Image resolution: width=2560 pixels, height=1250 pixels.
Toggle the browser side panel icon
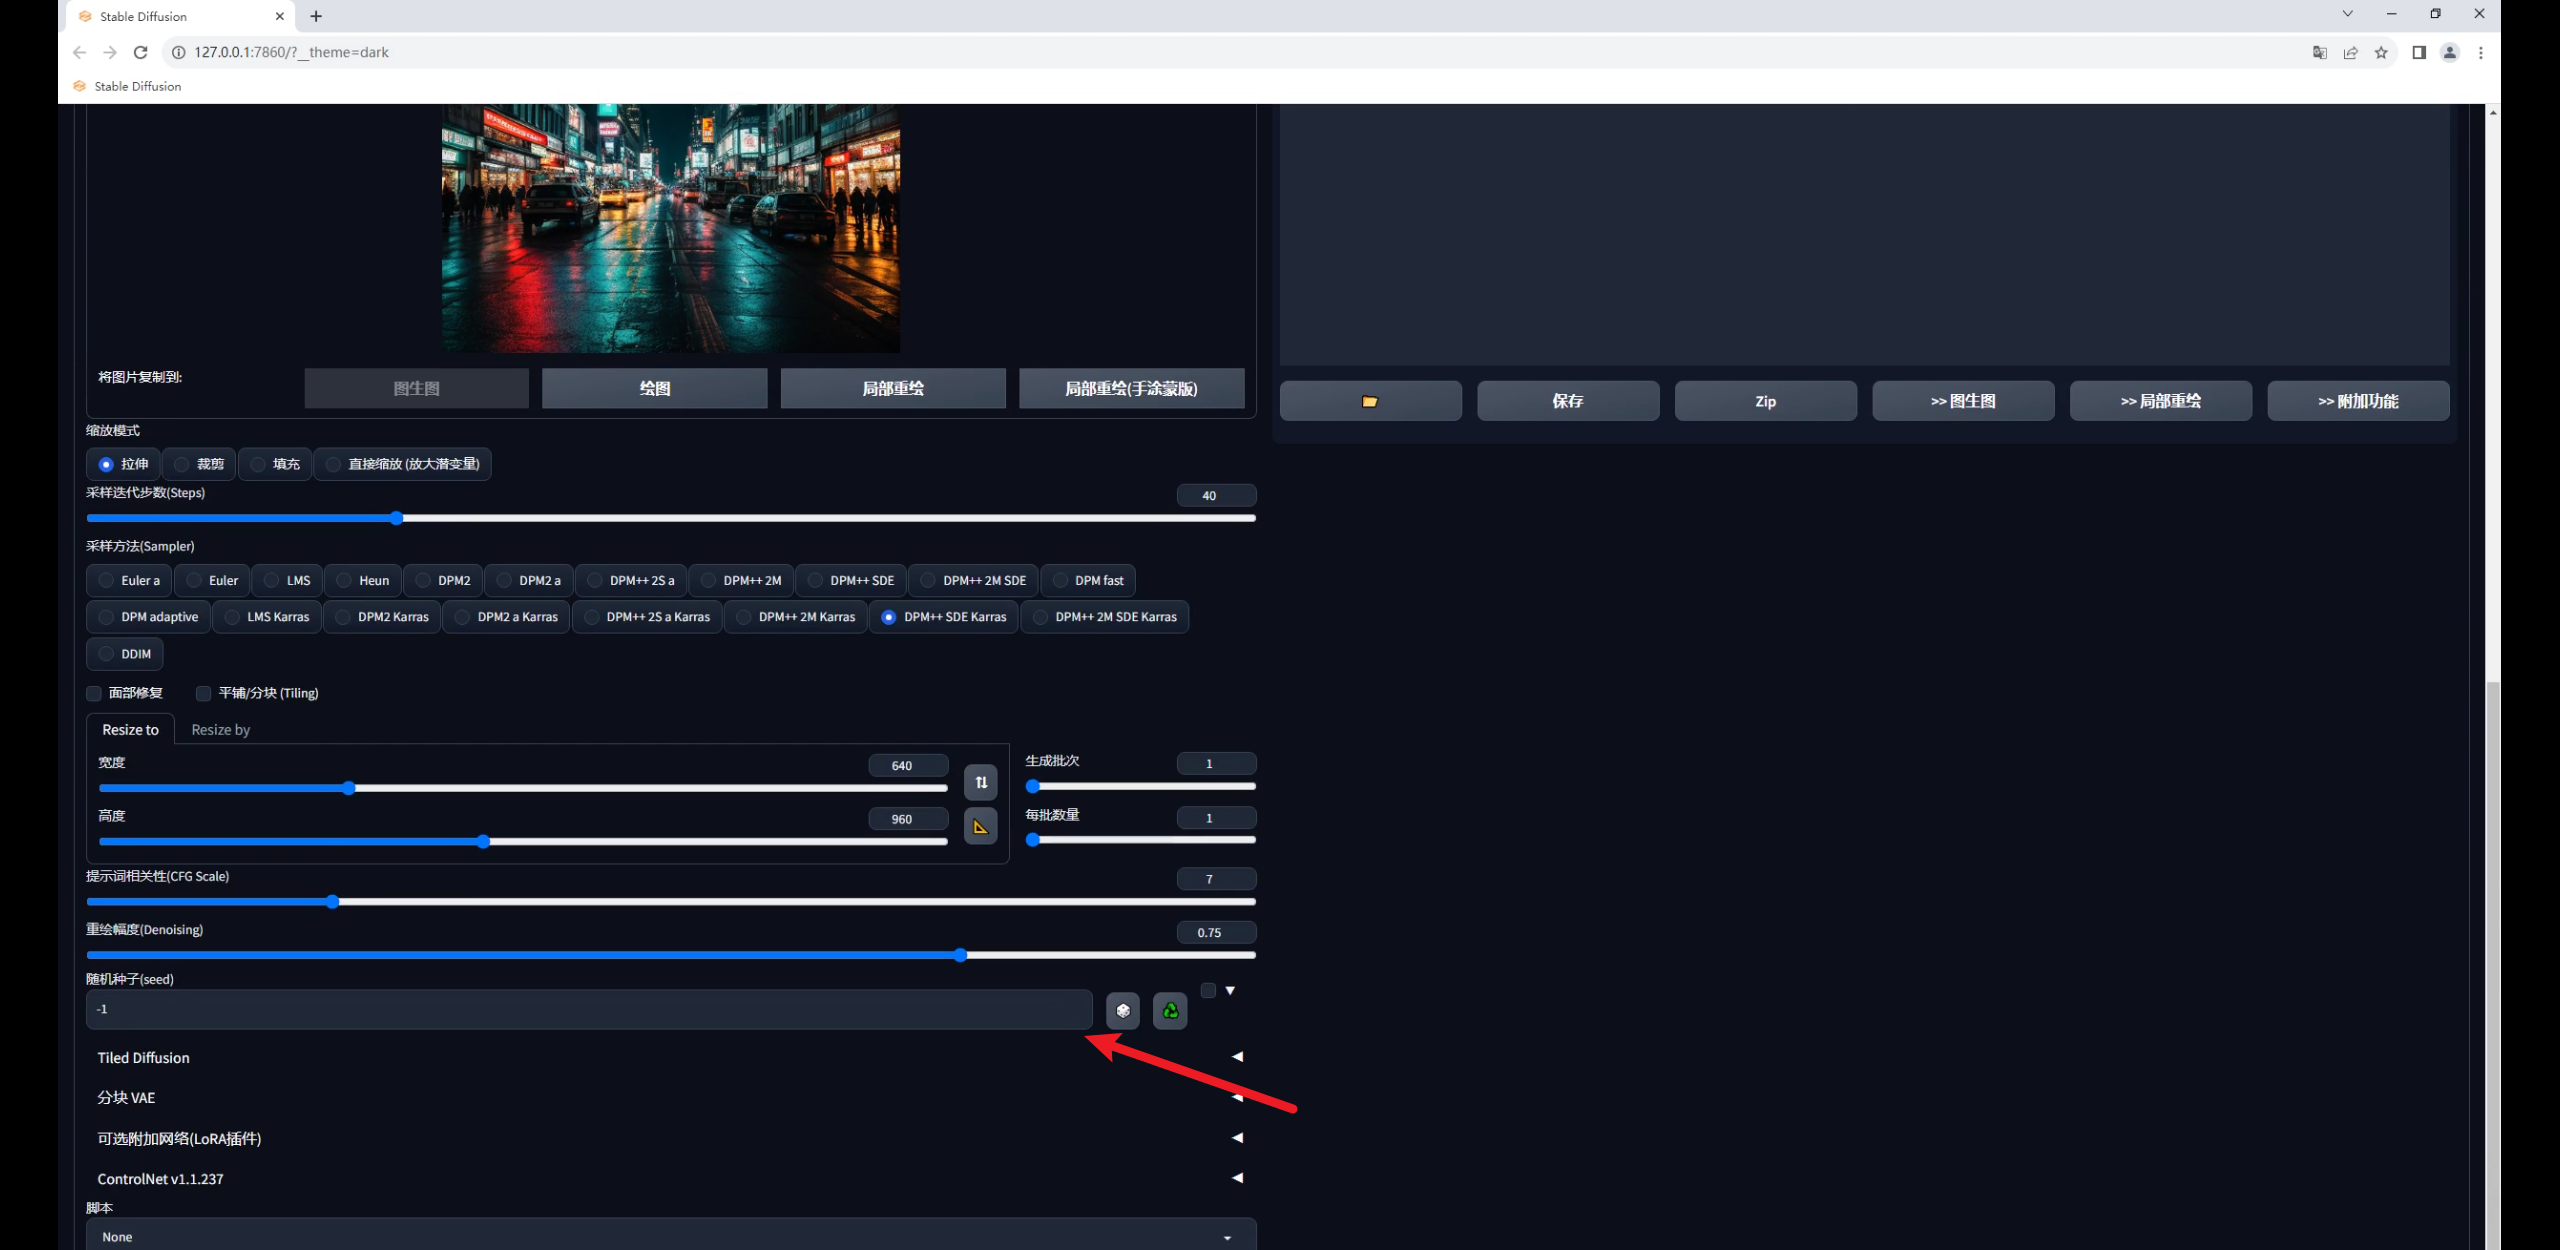(2419, 52)
